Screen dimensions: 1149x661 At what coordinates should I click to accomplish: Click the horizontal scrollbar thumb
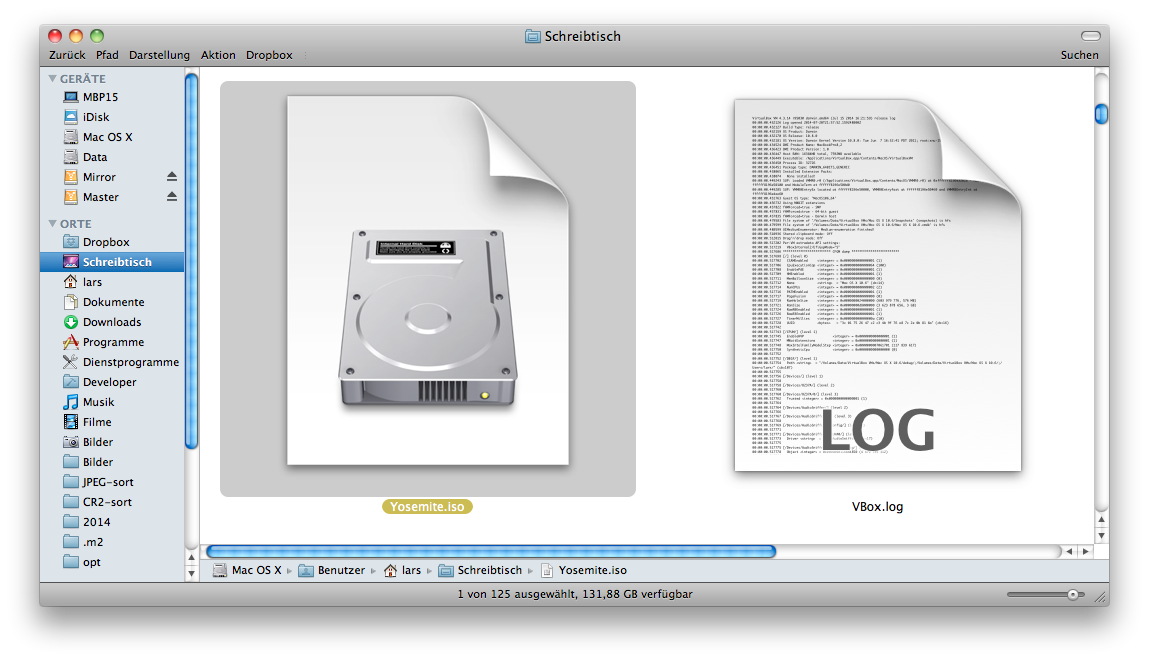click(491, 551)
